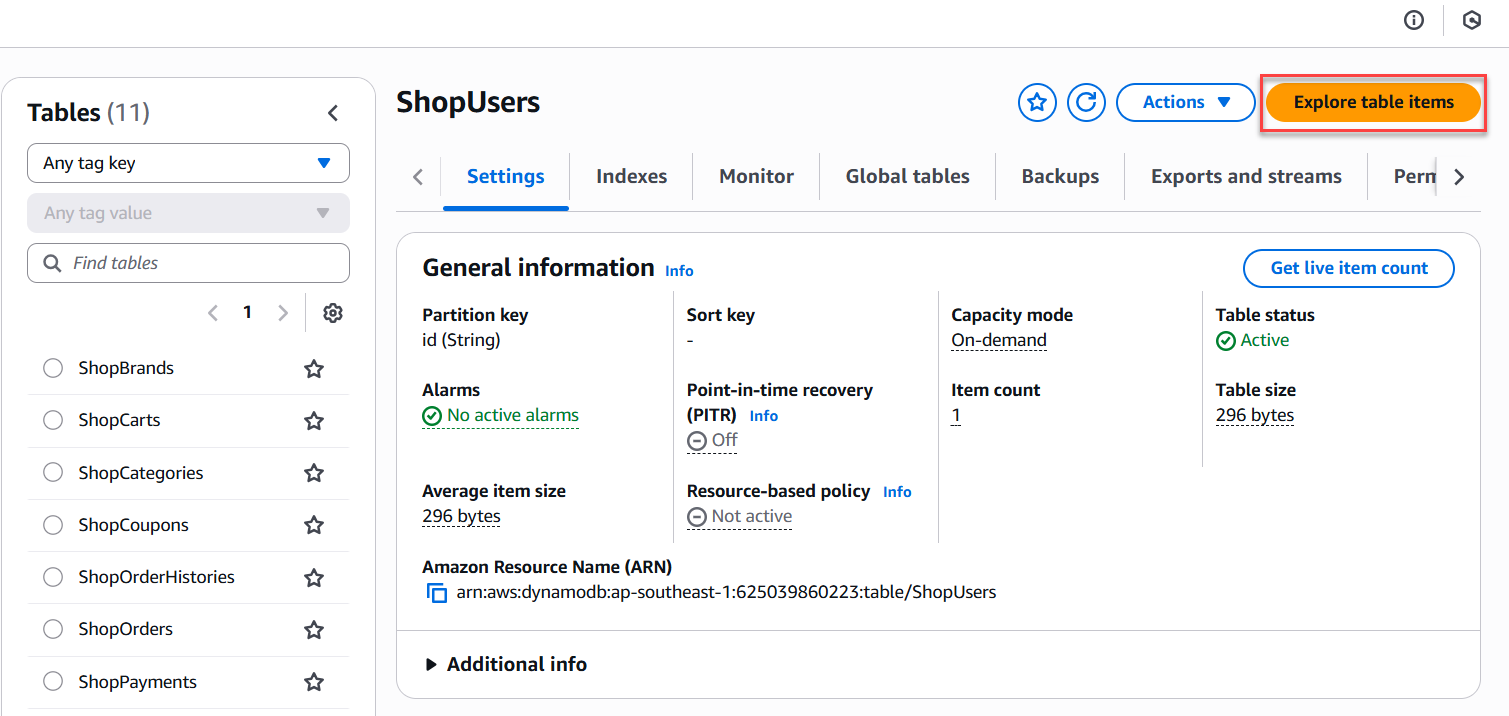Collapse the Tables side panel
Viewport: 1509px width, 716px height.
(334, 113)
